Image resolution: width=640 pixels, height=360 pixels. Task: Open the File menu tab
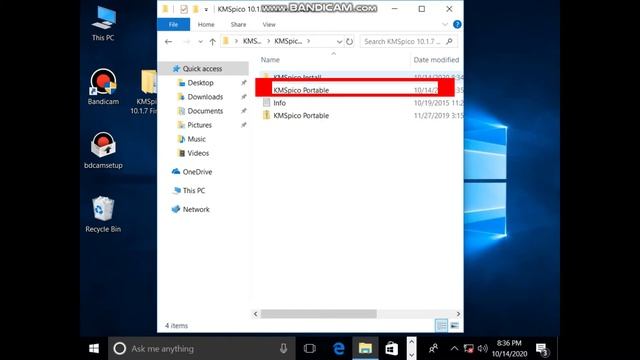(173, 24)
